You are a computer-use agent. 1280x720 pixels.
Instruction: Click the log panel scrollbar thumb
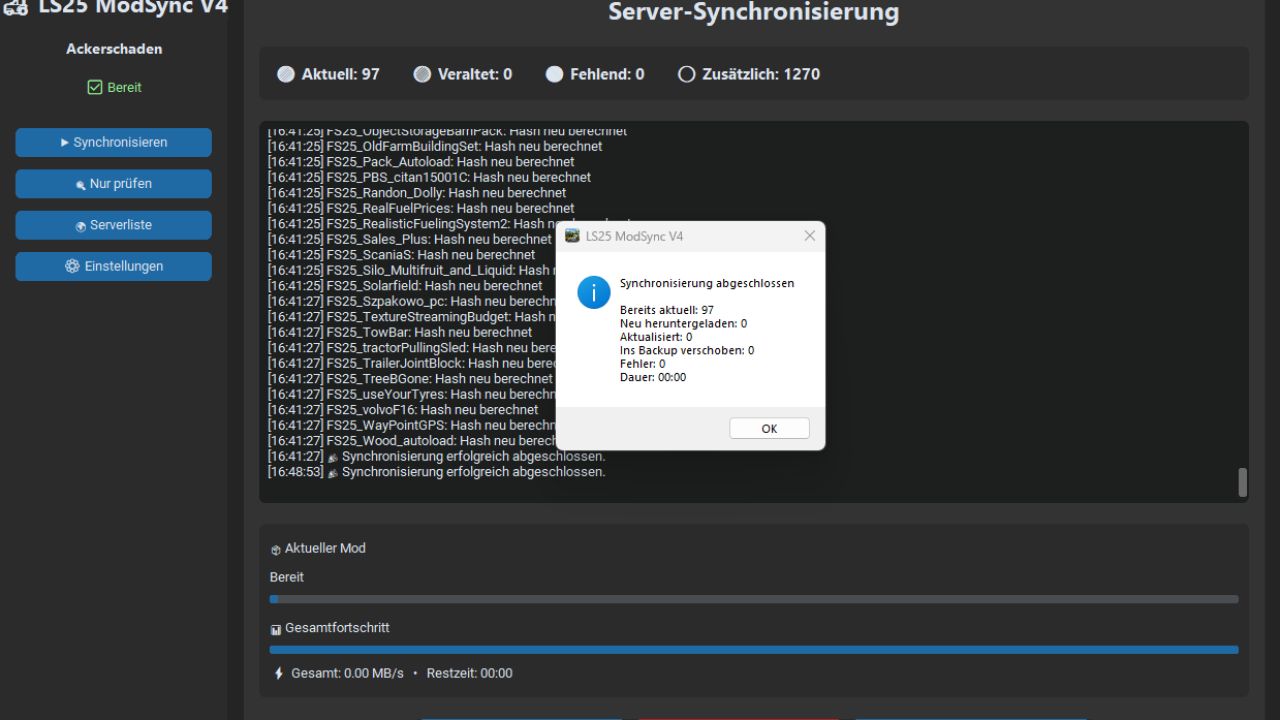pyautogui.click(x=1243, y=482)
